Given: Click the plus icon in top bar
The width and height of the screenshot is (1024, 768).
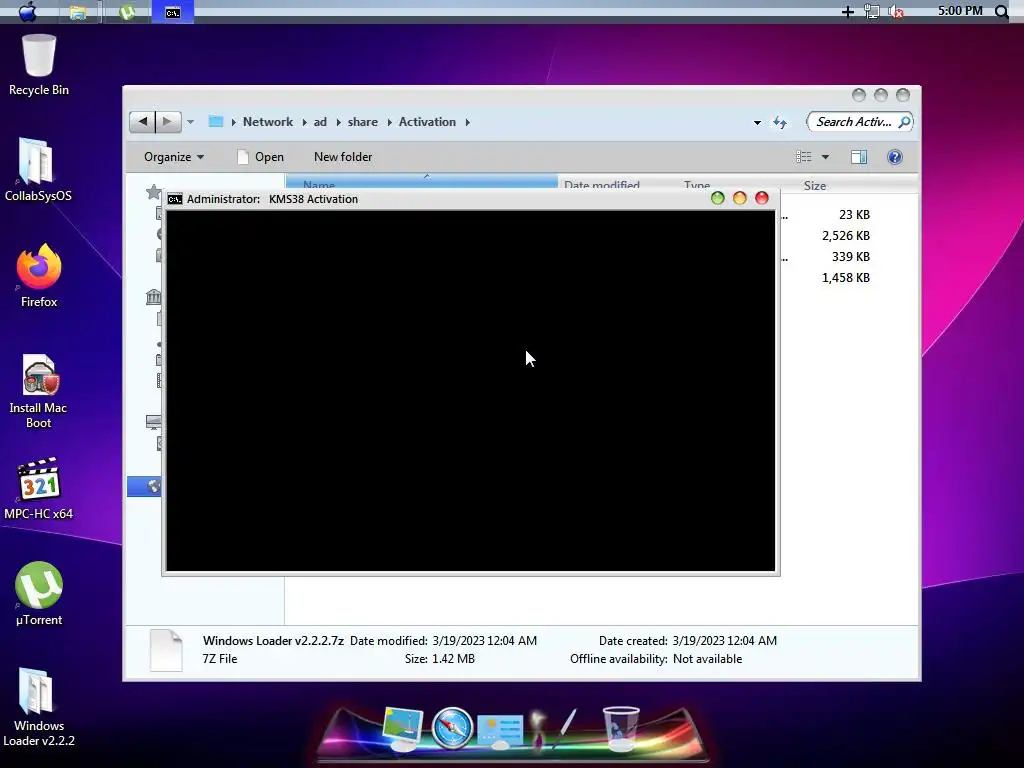Looking at the screenshot, I should click(x=848, y=12).
